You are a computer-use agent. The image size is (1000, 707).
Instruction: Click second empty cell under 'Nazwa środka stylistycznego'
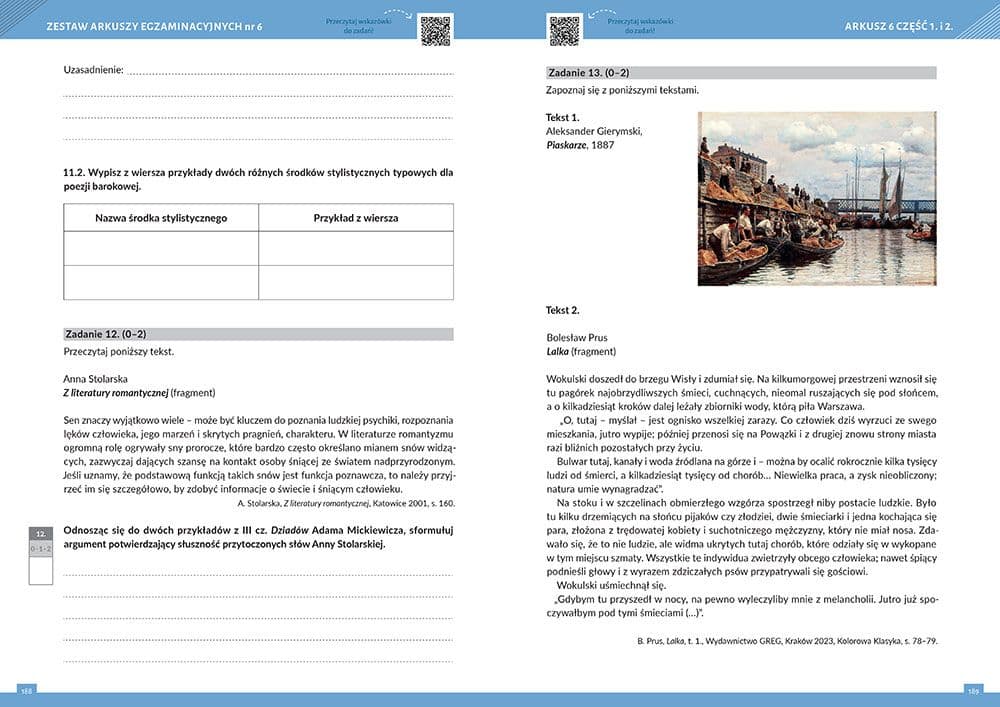[161, 282]
